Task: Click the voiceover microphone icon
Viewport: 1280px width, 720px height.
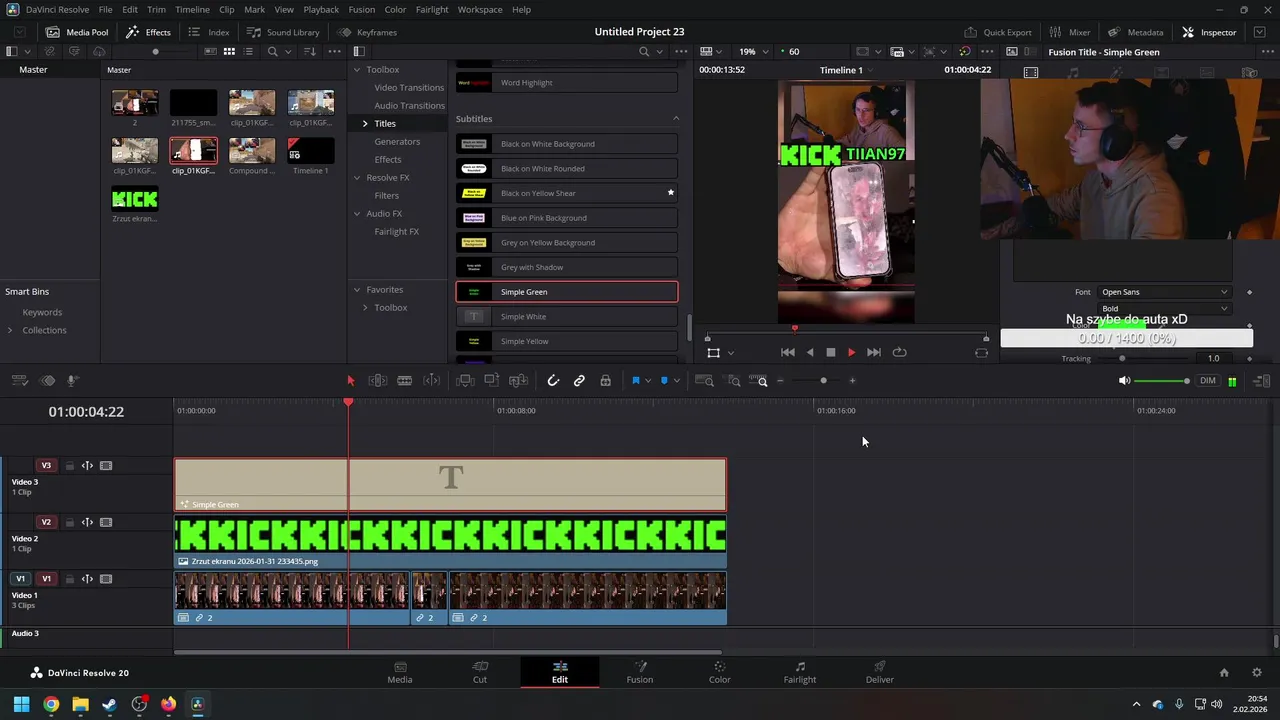Action: point(73,381)
